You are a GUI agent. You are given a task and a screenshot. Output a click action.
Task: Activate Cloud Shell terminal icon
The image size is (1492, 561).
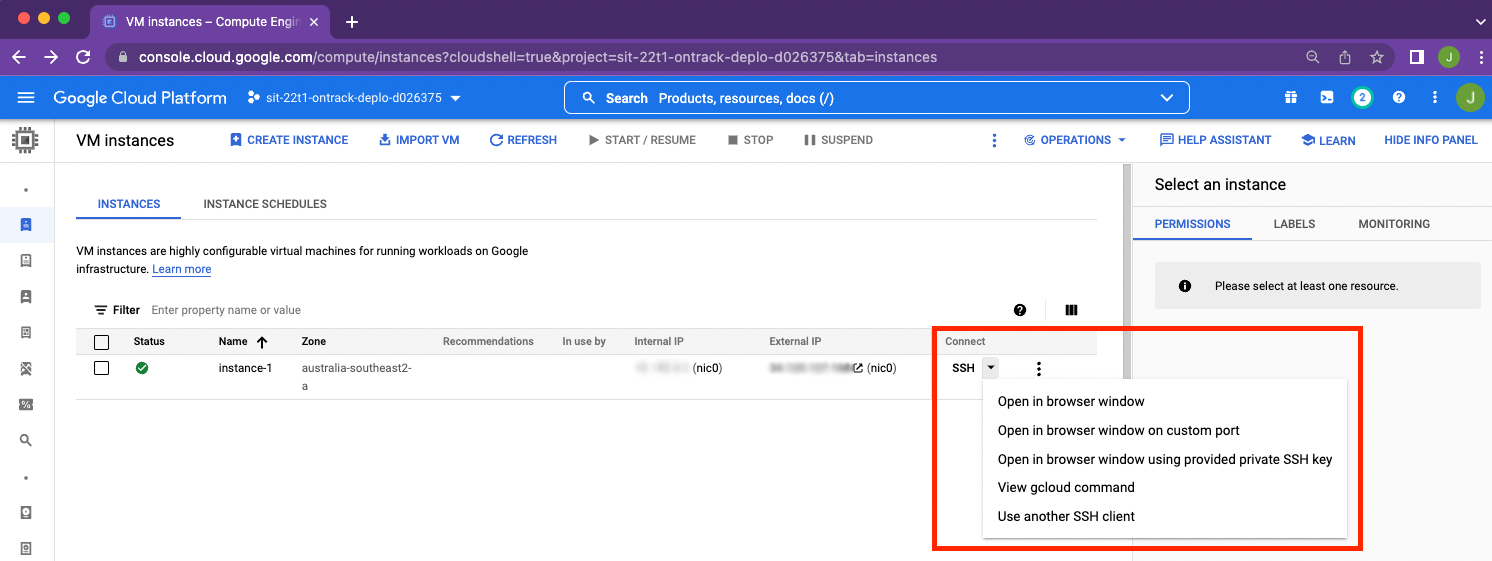coord(1326,98)
